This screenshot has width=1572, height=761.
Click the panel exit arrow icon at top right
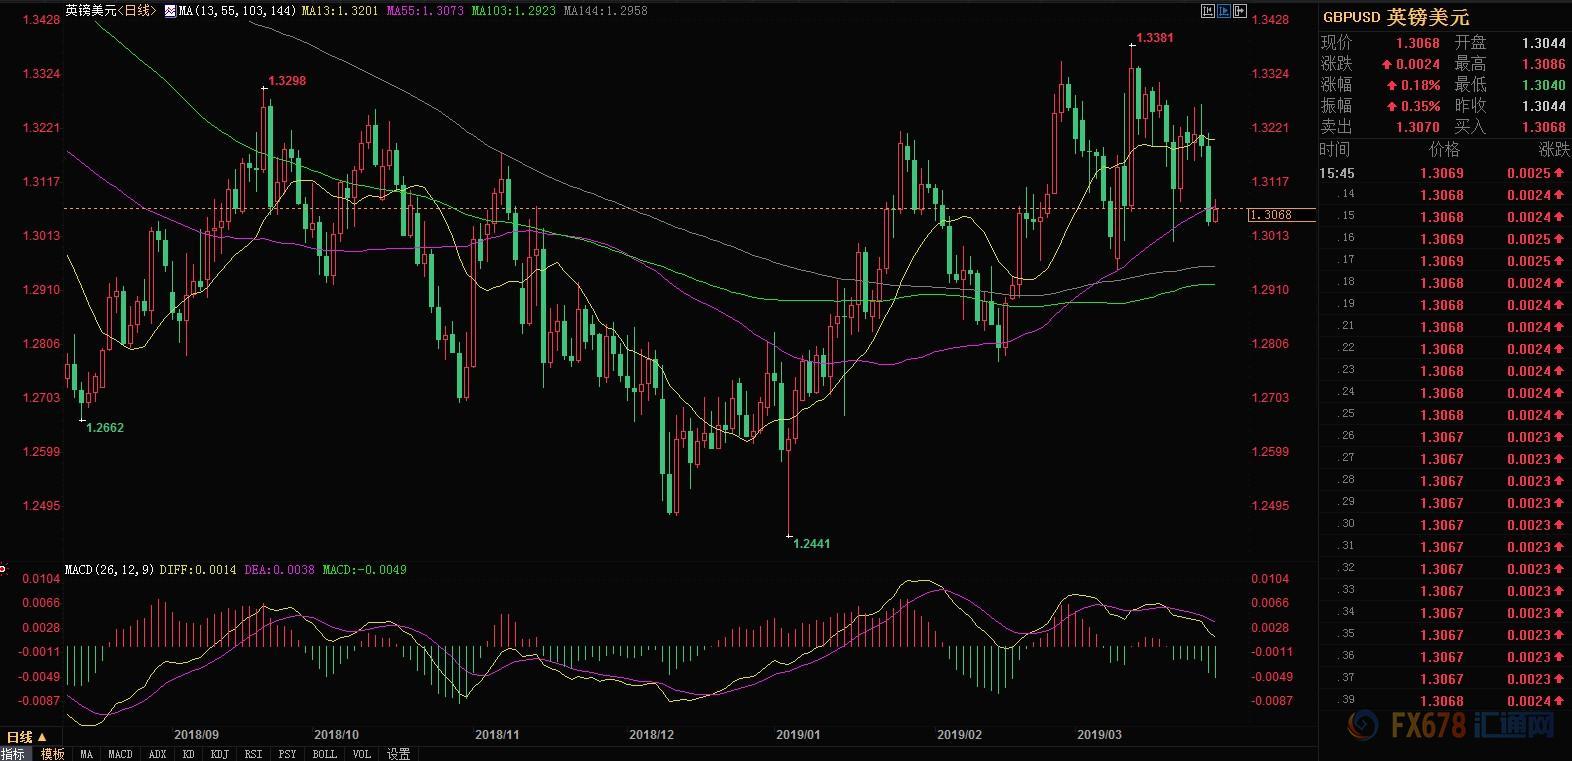[x=1241, y=11]
